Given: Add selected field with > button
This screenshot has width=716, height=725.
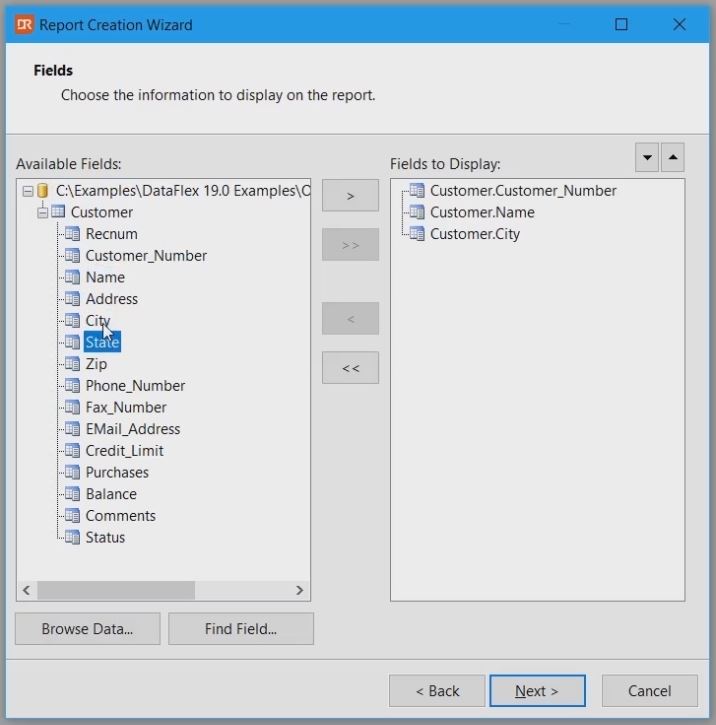Looking at the screenshot, I should 350,196.
